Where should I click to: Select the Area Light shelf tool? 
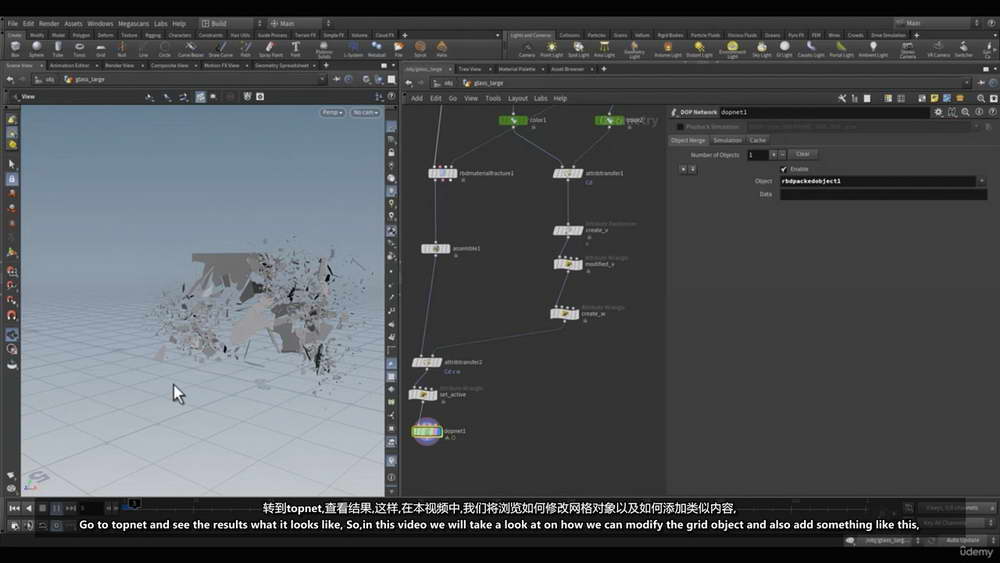604,49
